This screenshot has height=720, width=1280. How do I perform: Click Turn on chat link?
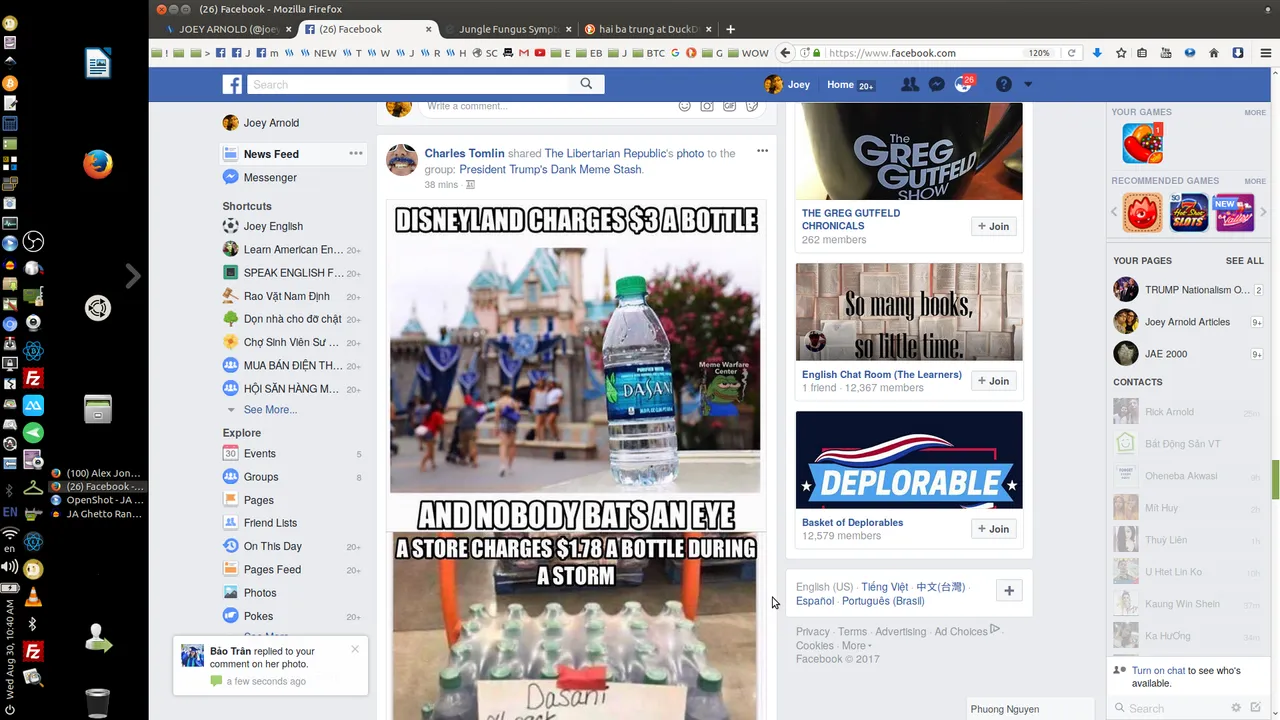point(1158,671)
